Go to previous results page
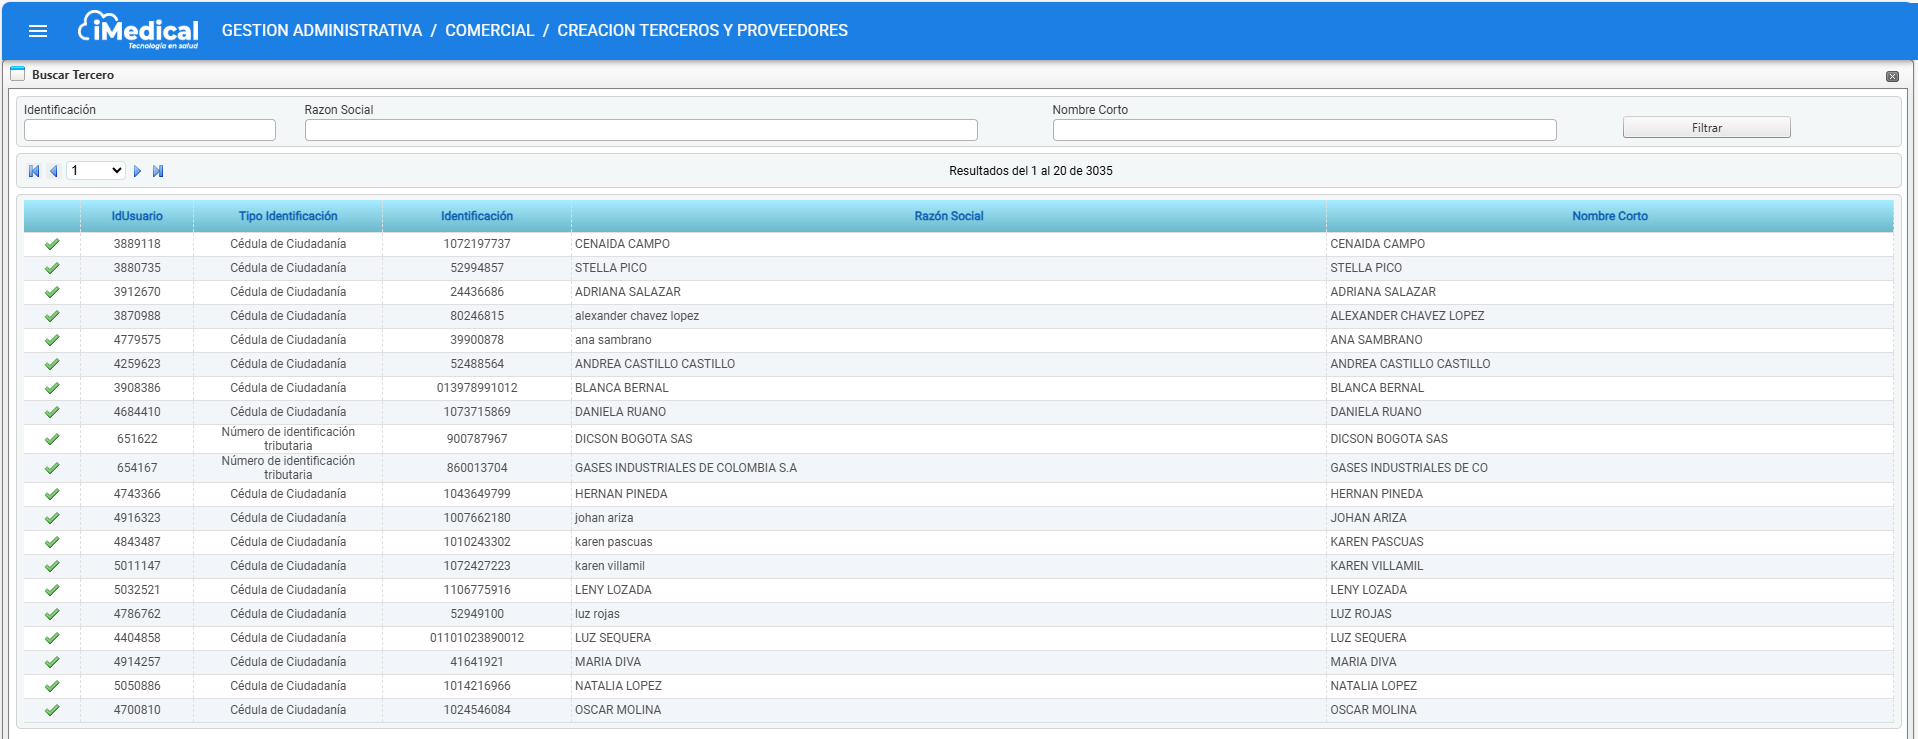 [54, 171]
